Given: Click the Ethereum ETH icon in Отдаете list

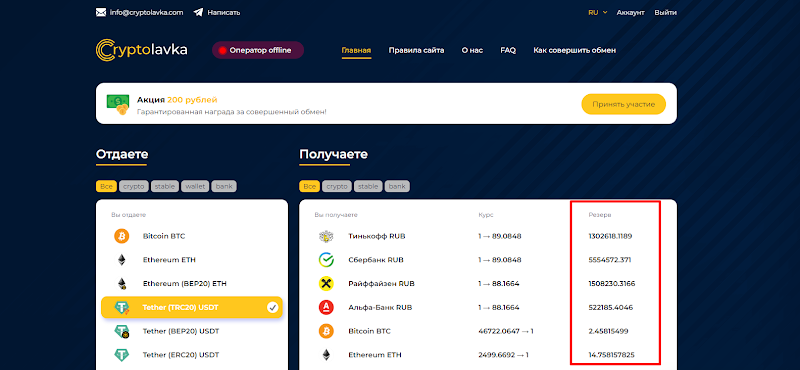Looking at the screenshot, I should [x=121, y=260].
